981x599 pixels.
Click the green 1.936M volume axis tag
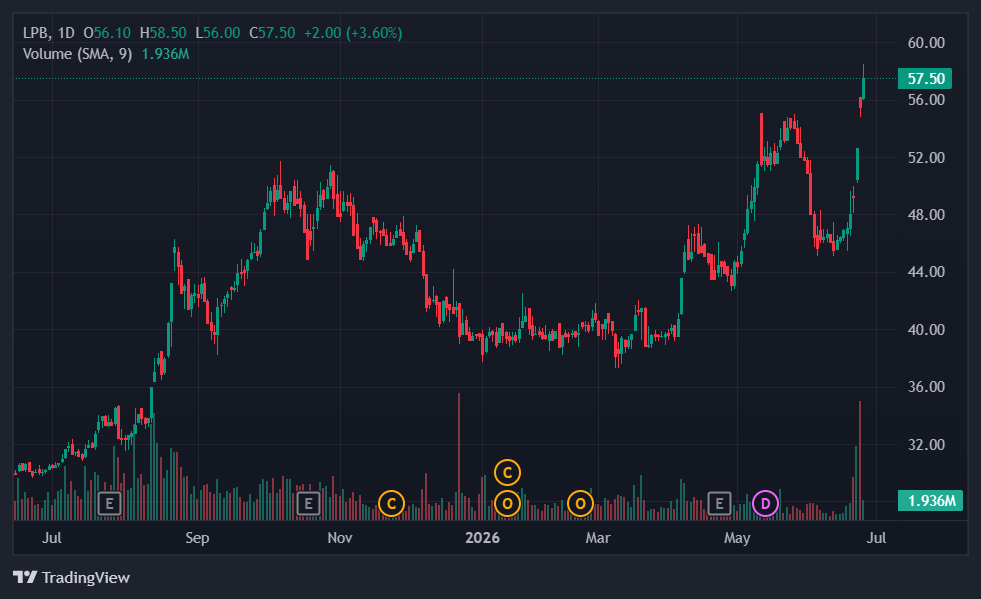pyautogui.click(x=930, y=501)
